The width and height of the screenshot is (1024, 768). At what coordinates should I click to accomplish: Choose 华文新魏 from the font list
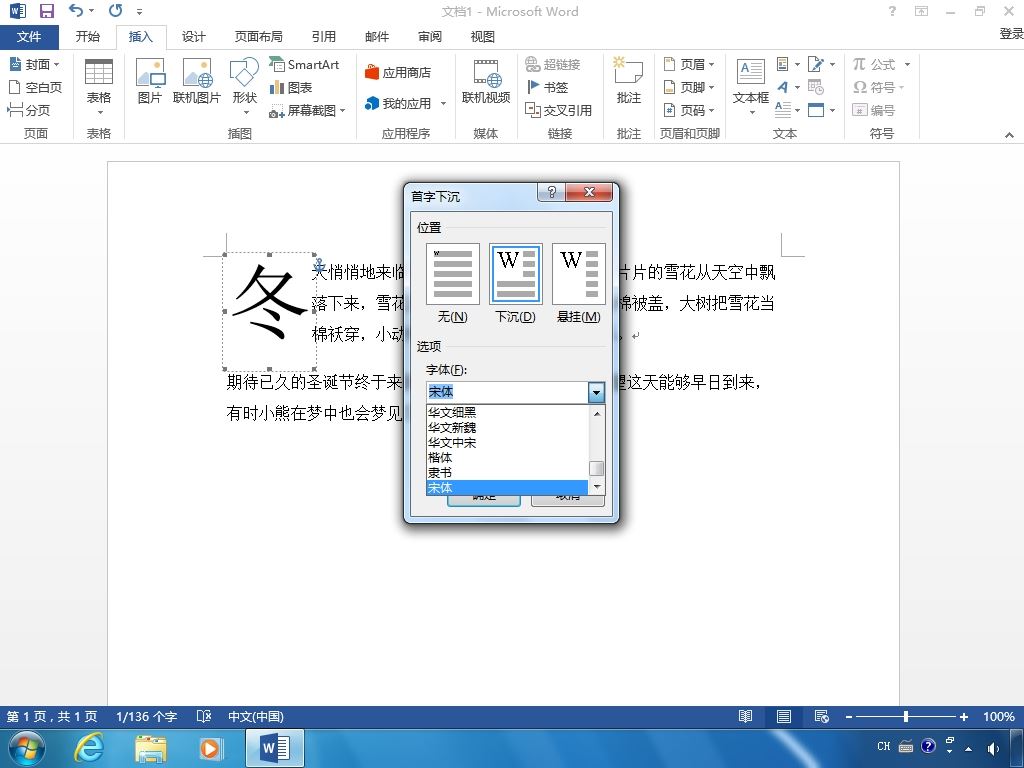pyautogui.click(x=507, y=427)
